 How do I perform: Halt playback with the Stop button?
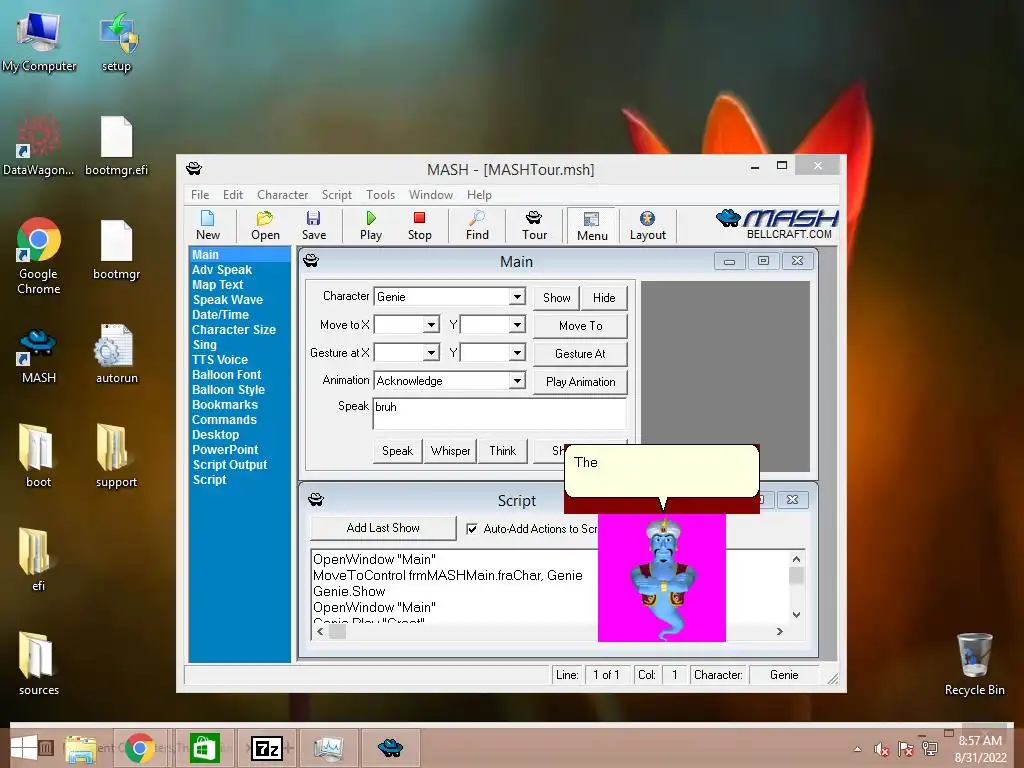click(419, 226)
